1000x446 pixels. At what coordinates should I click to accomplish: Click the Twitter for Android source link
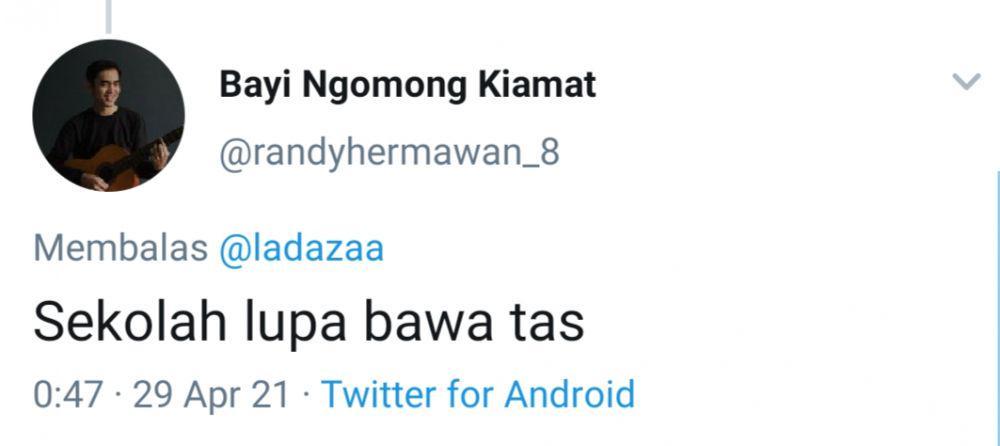click(478, 394)
